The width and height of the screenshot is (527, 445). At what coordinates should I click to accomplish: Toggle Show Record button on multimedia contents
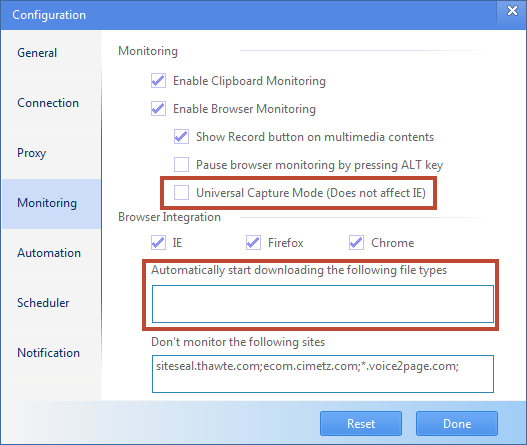tap(181, 136)
